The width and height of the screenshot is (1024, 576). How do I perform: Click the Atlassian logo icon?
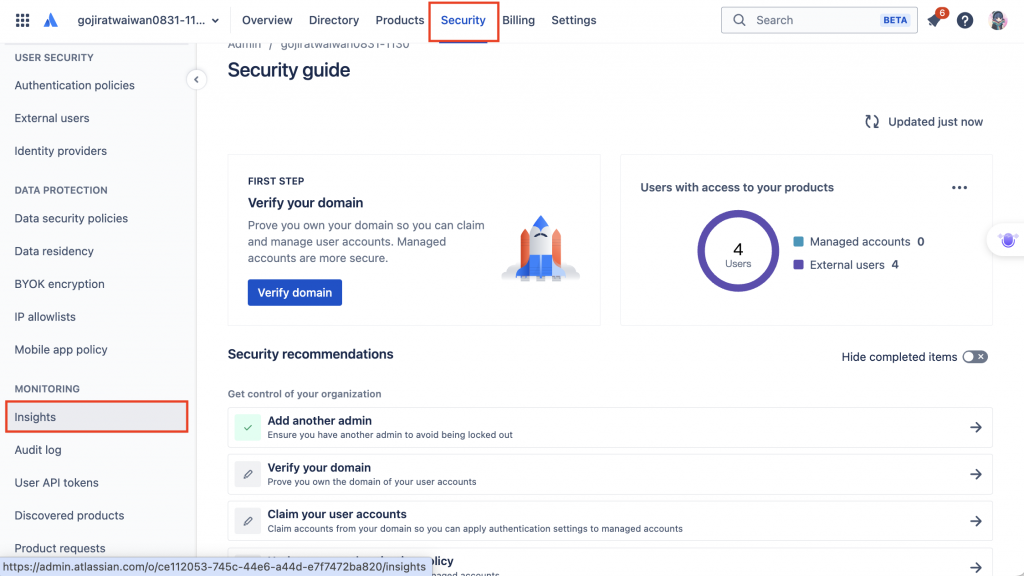click(x=51, y=20)
